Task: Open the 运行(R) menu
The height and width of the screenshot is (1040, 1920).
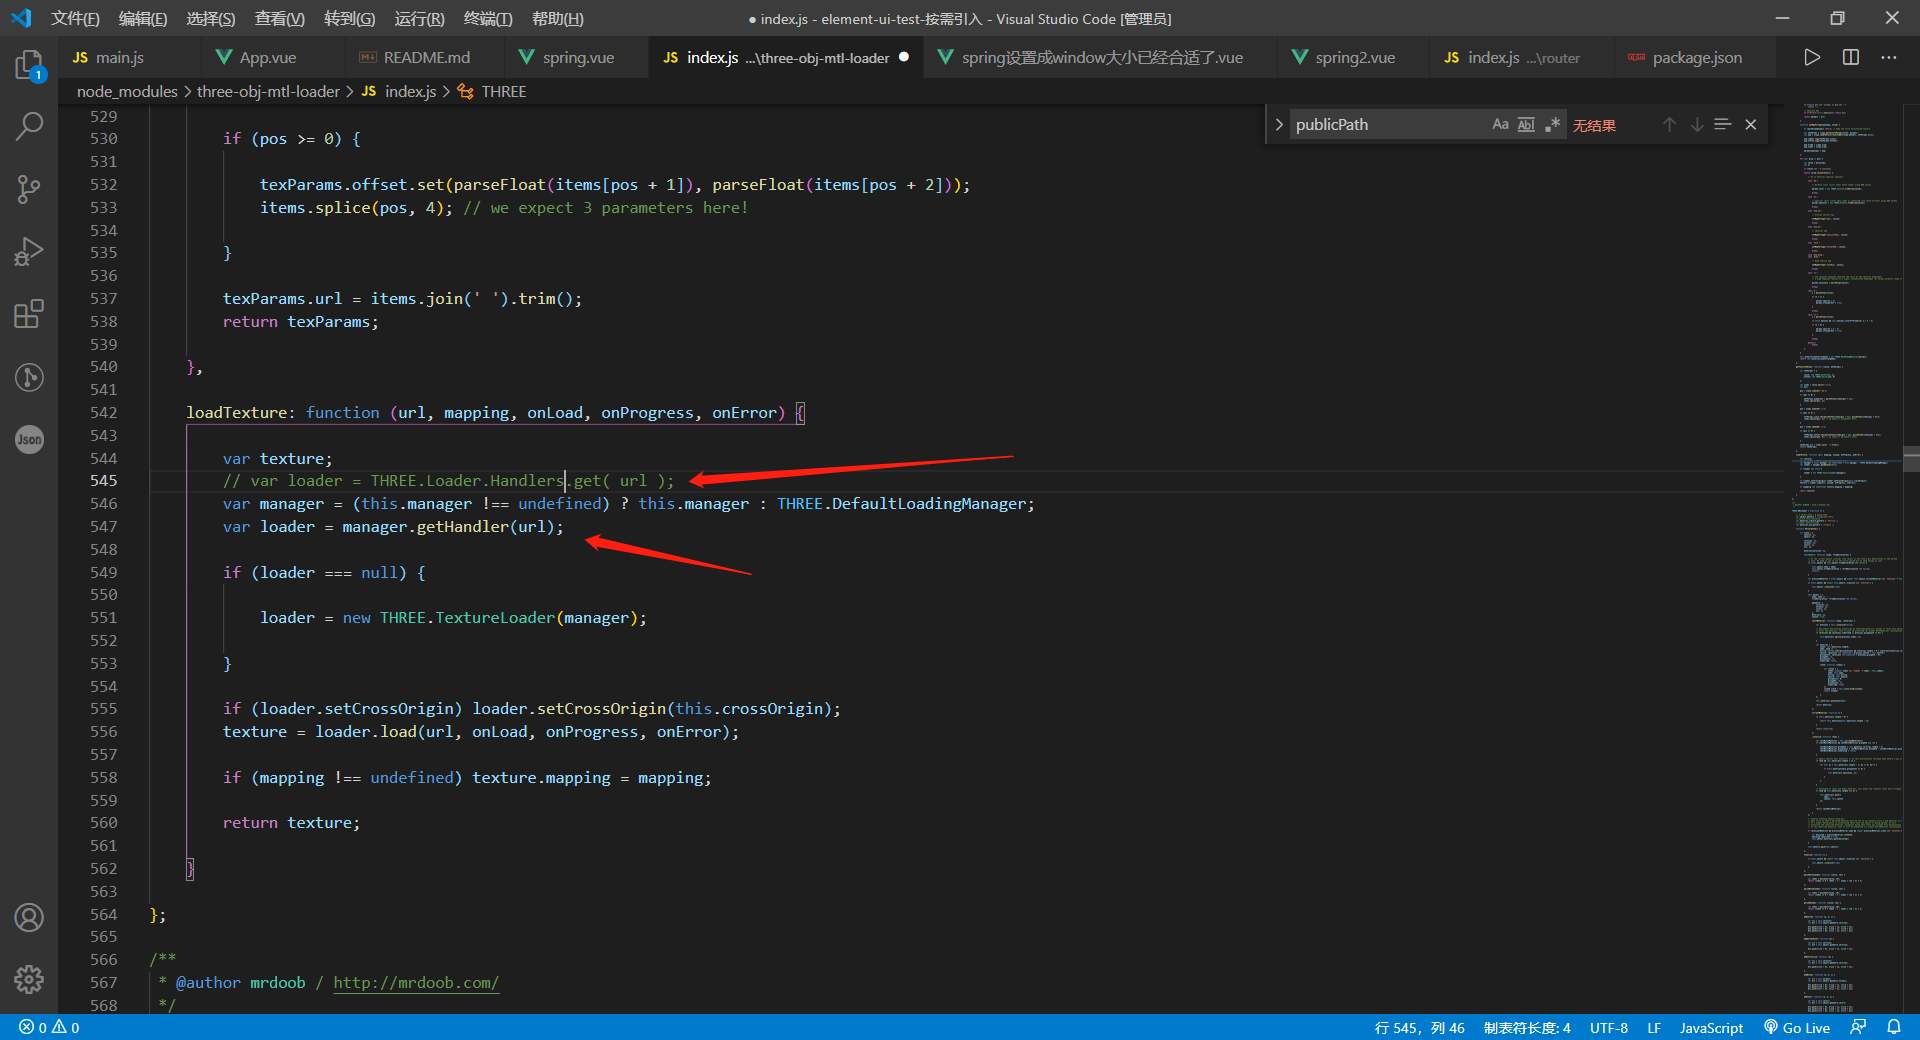Action: click(420, 19)
